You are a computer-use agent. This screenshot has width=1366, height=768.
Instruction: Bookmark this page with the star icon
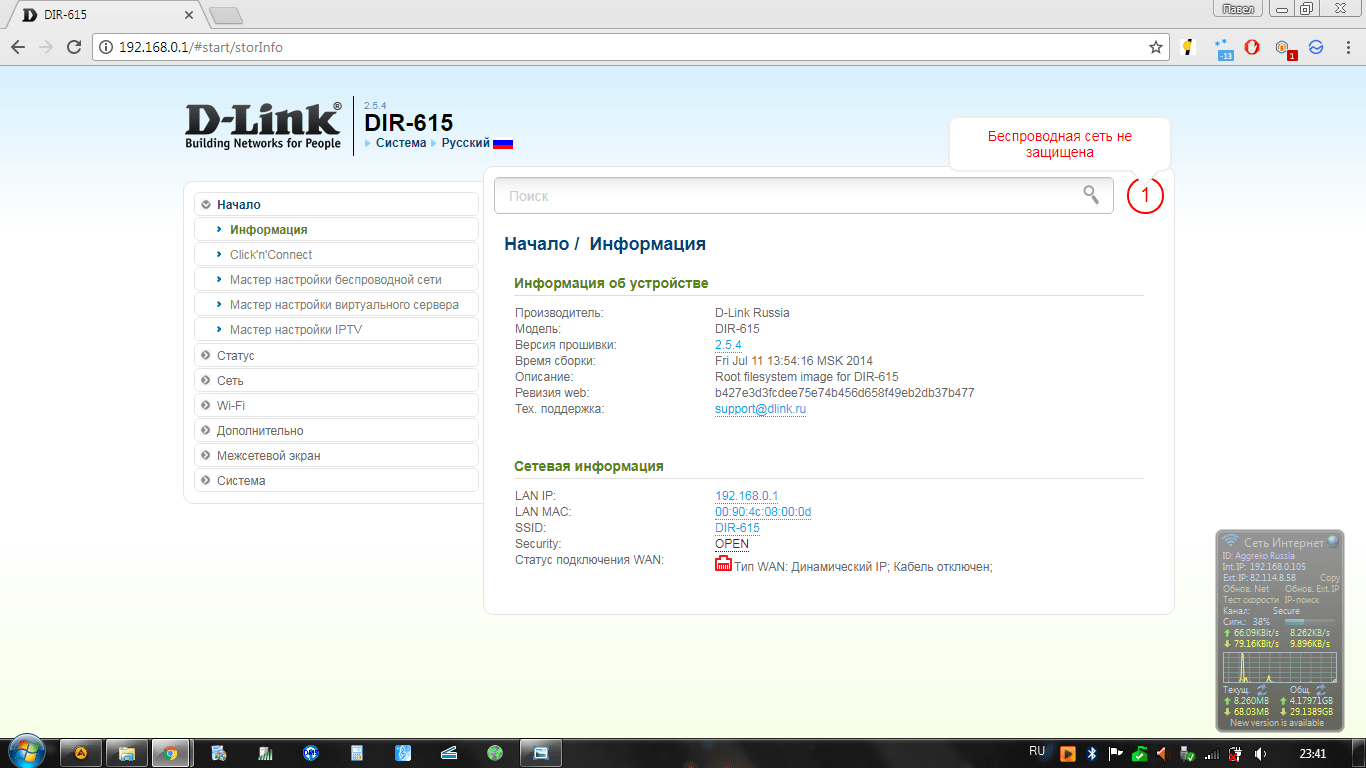click(x=1156, y=47)
